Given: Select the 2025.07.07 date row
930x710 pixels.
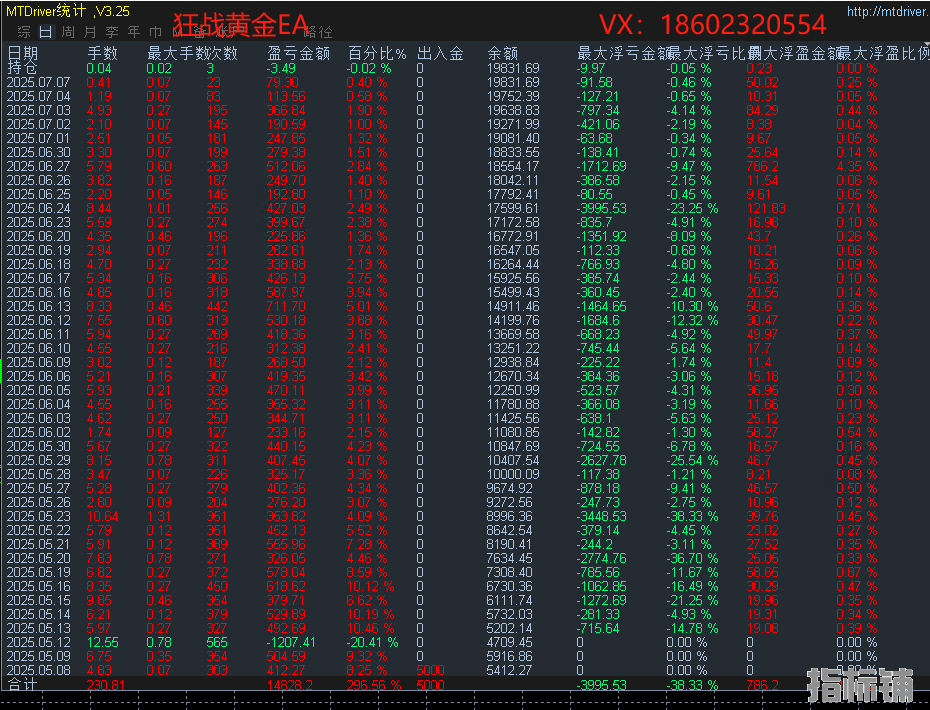Looking at the screenshot, I should (39, 82).
